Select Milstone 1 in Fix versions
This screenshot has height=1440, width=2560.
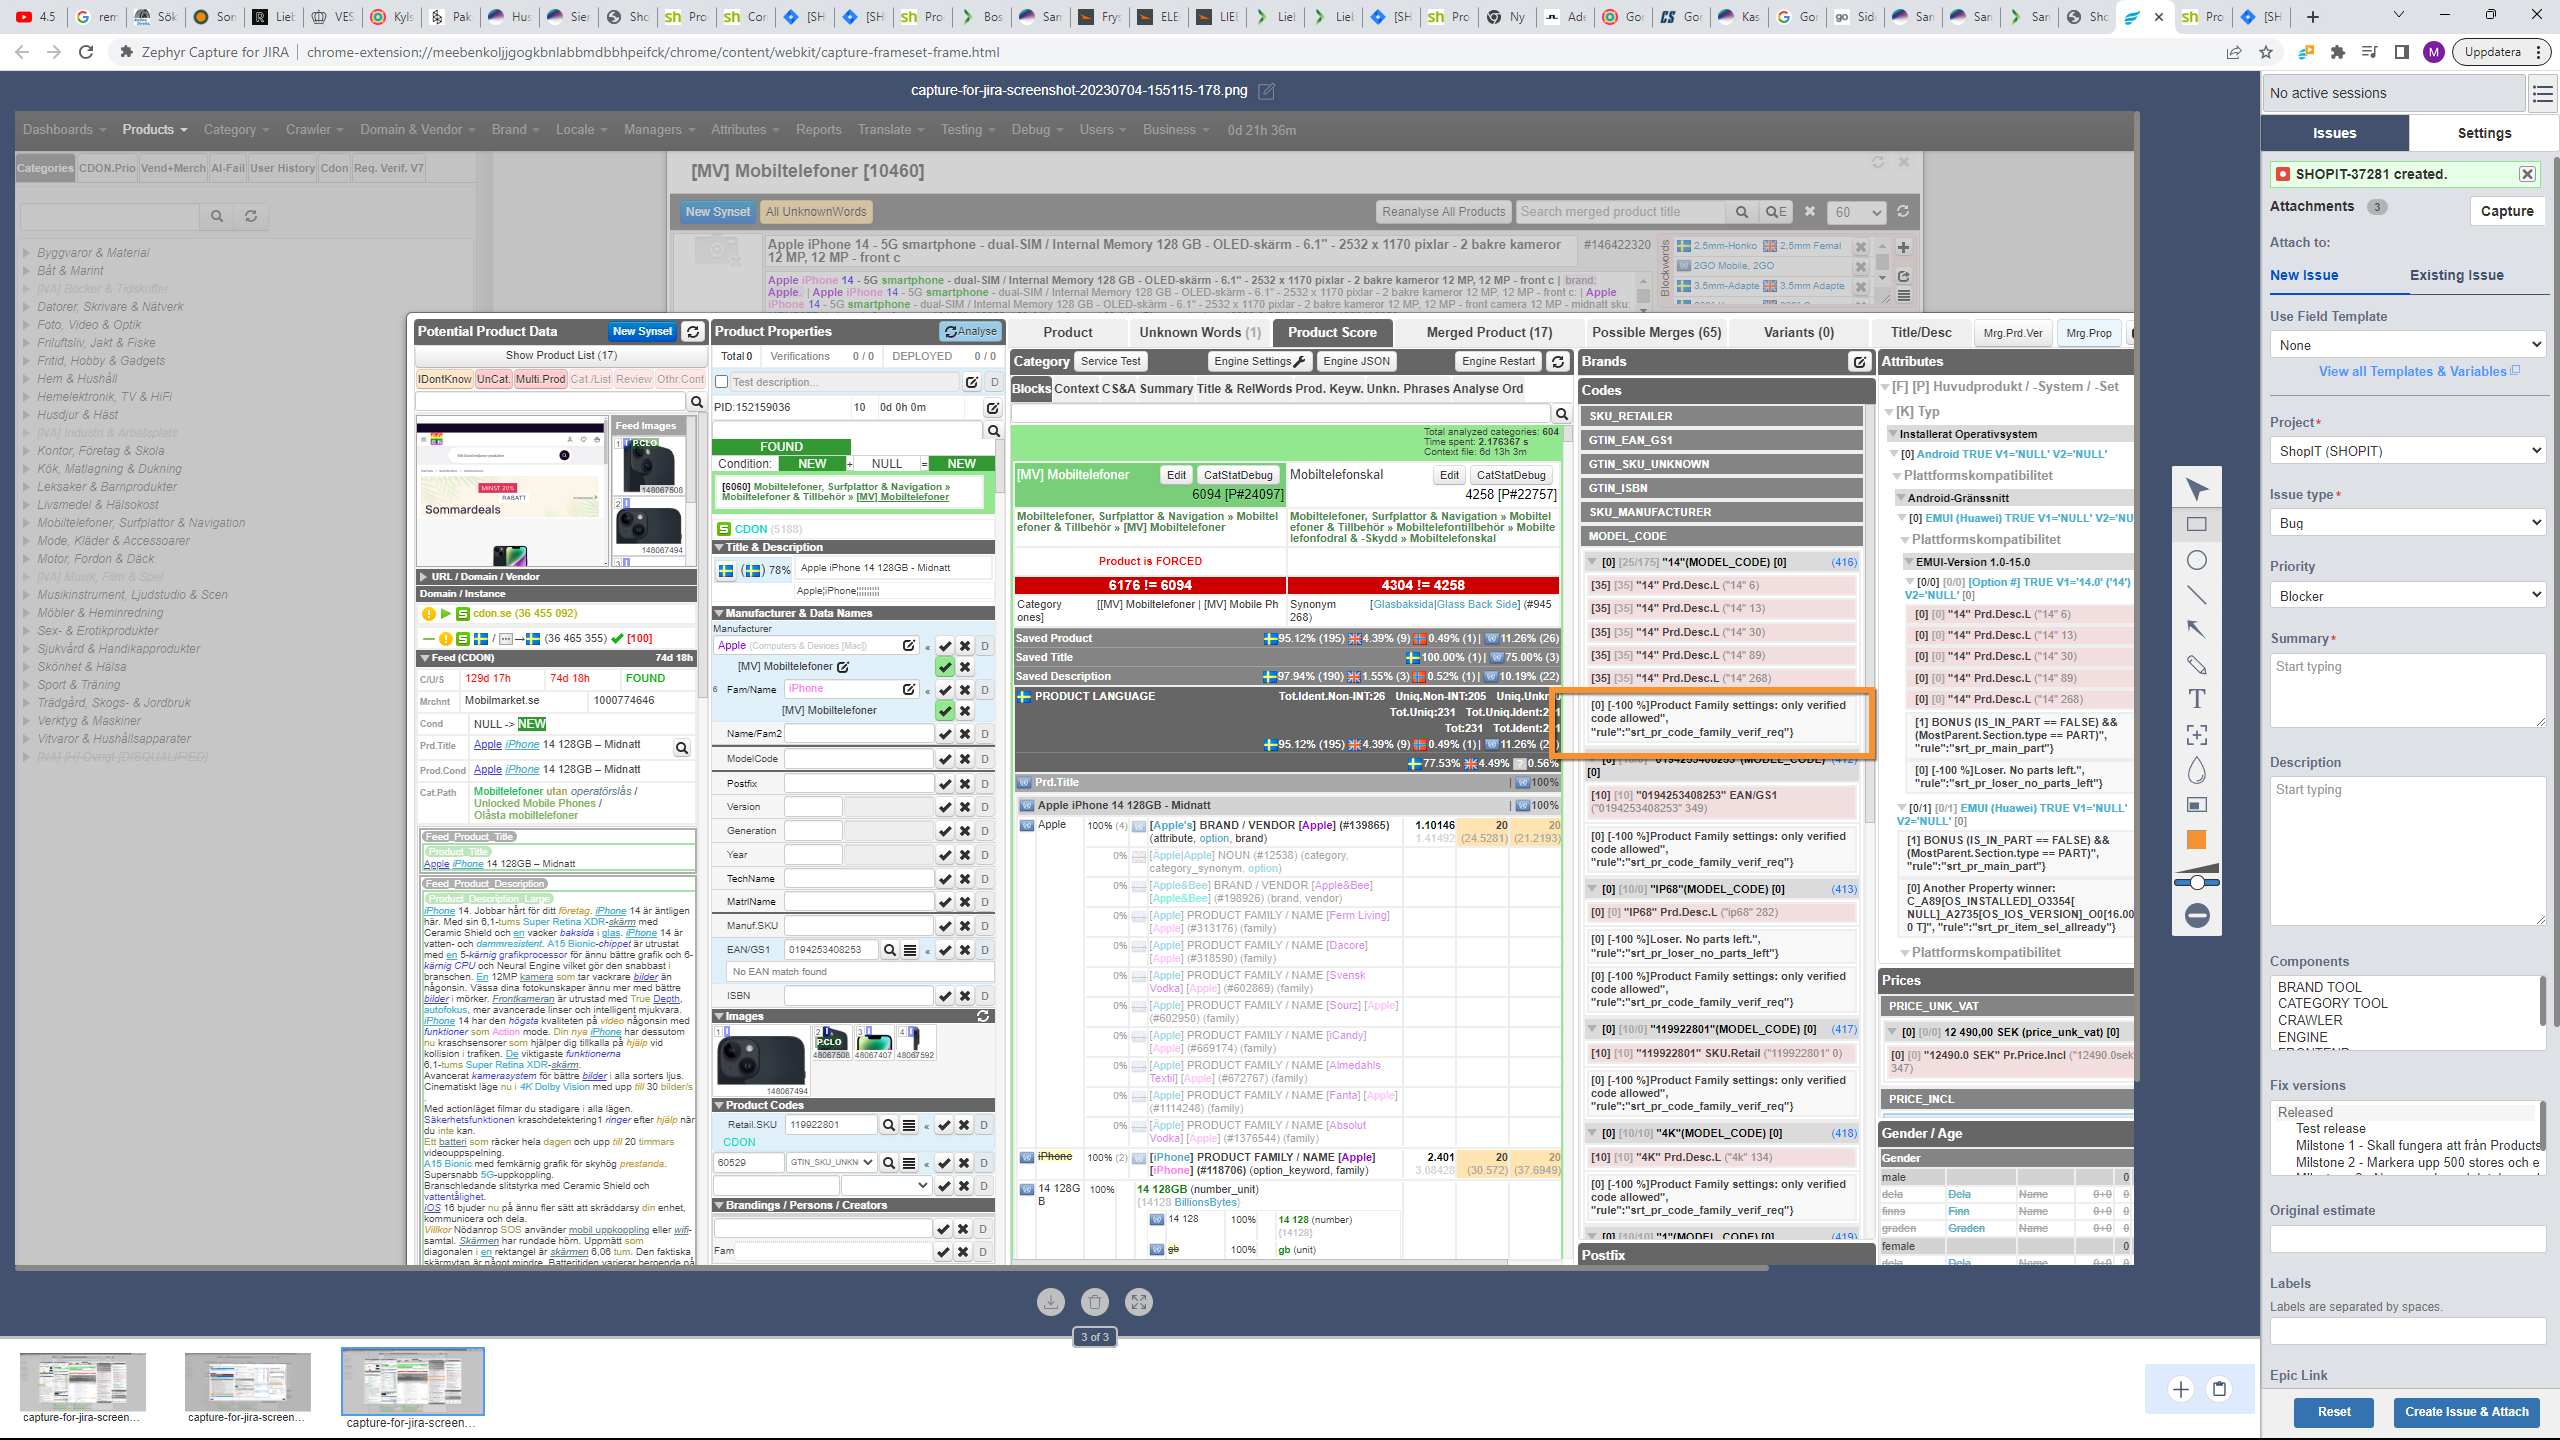pyautogui.click(x=2417, y=1145)
